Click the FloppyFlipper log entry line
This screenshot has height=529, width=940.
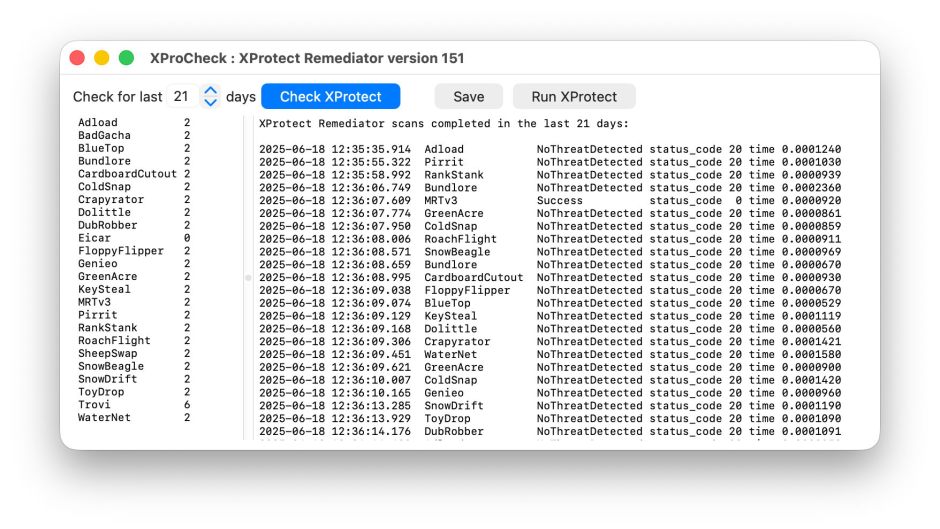549,291
